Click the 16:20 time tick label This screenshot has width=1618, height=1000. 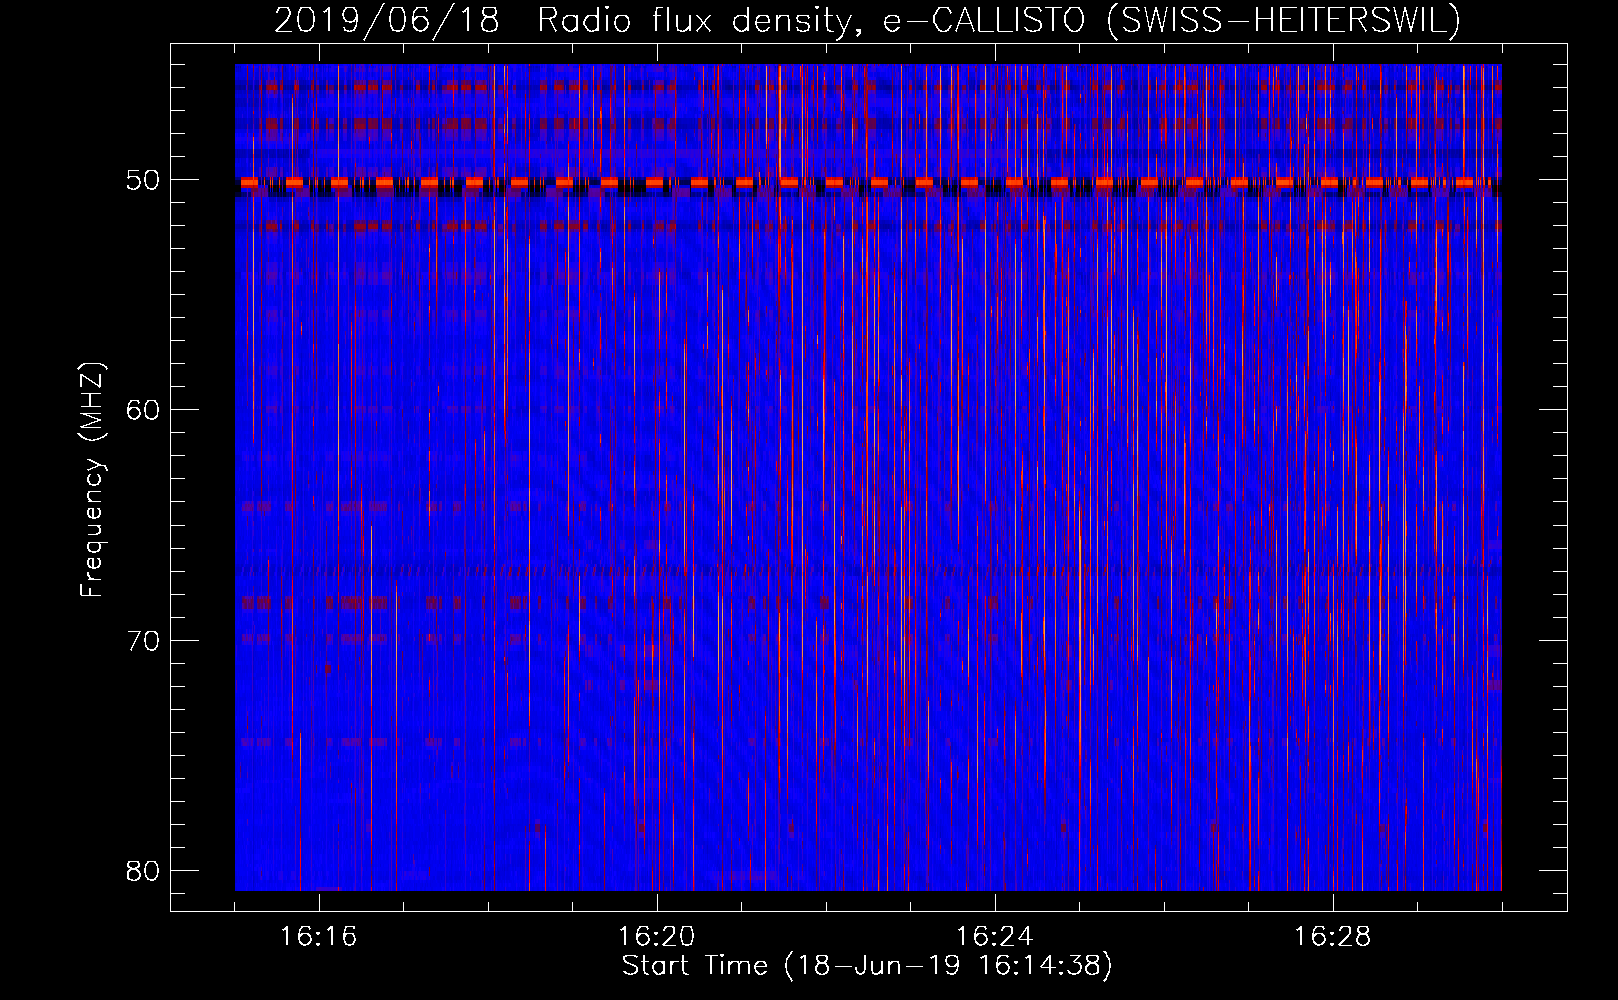[x=657, y=937]
